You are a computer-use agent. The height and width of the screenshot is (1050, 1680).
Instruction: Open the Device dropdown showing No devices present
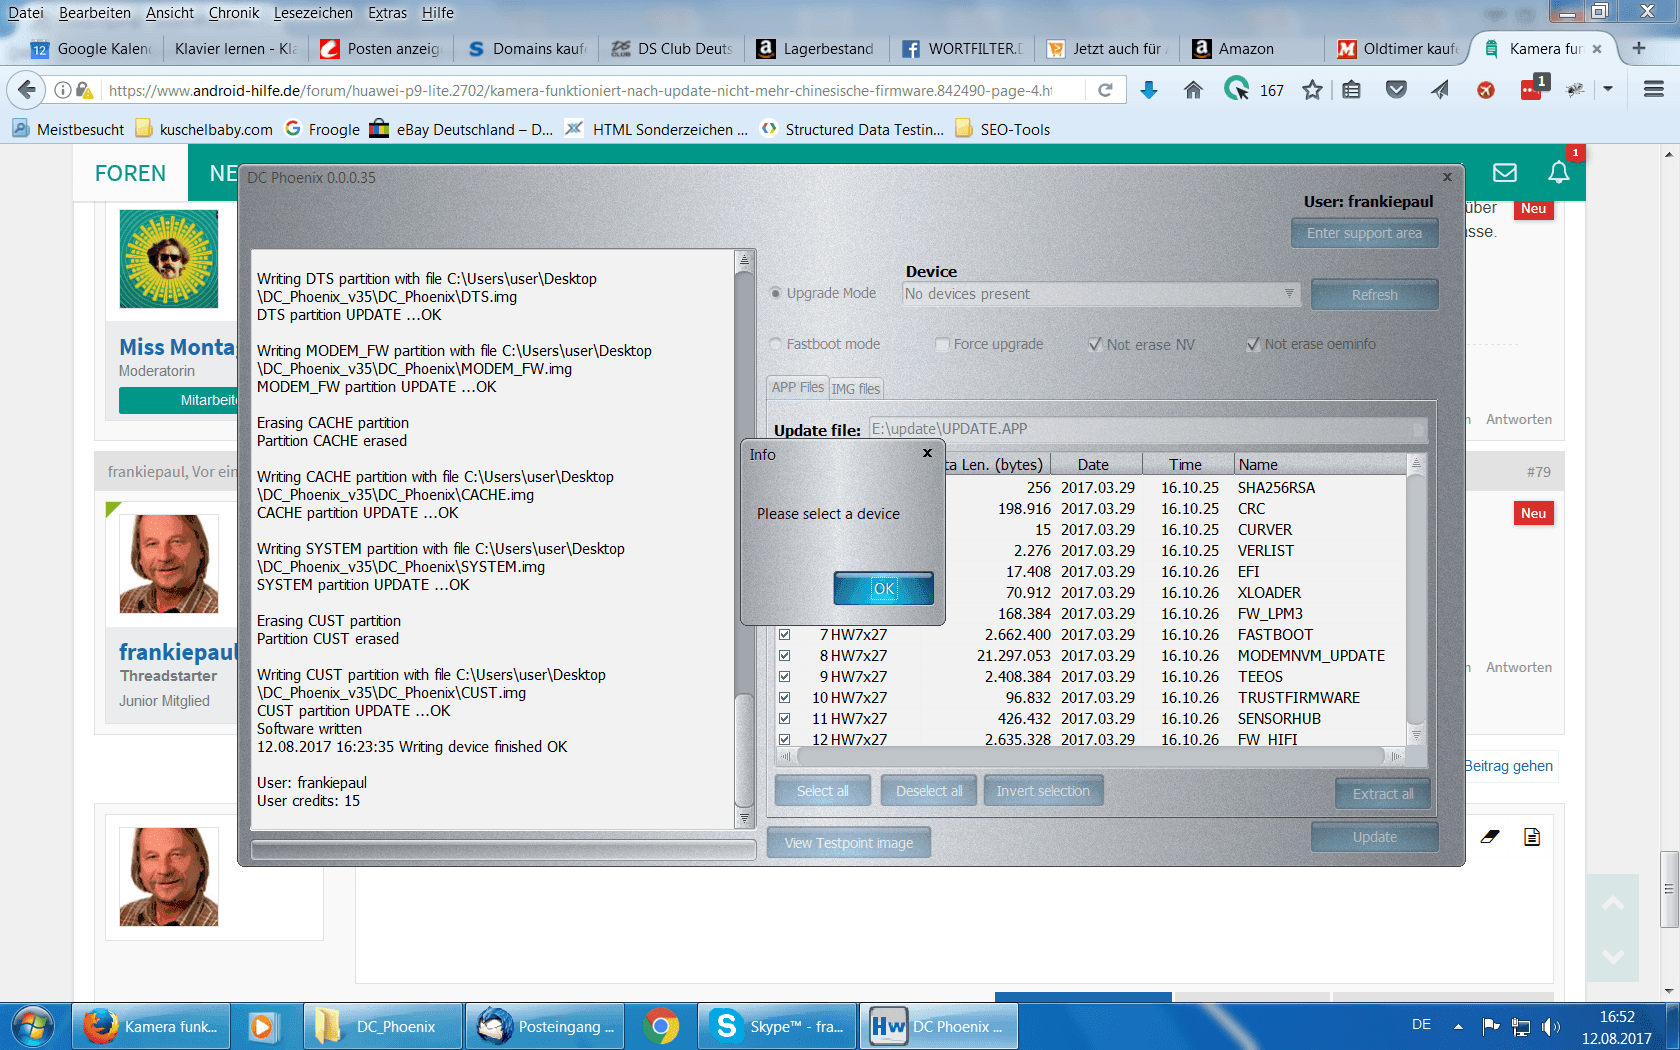point(1101,294)
